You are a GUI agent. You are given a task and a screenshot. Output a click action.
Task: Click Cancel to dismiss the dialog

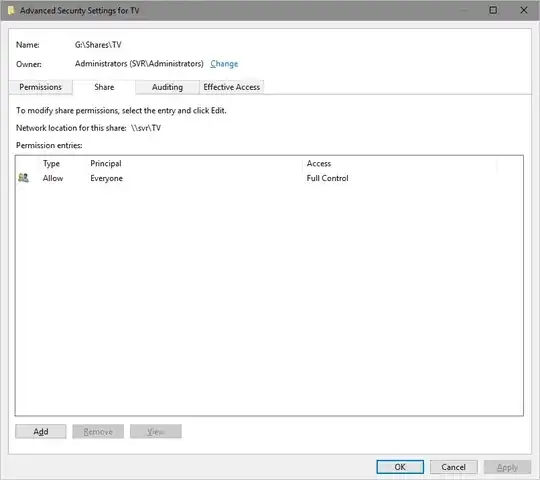tap(454, 467)
